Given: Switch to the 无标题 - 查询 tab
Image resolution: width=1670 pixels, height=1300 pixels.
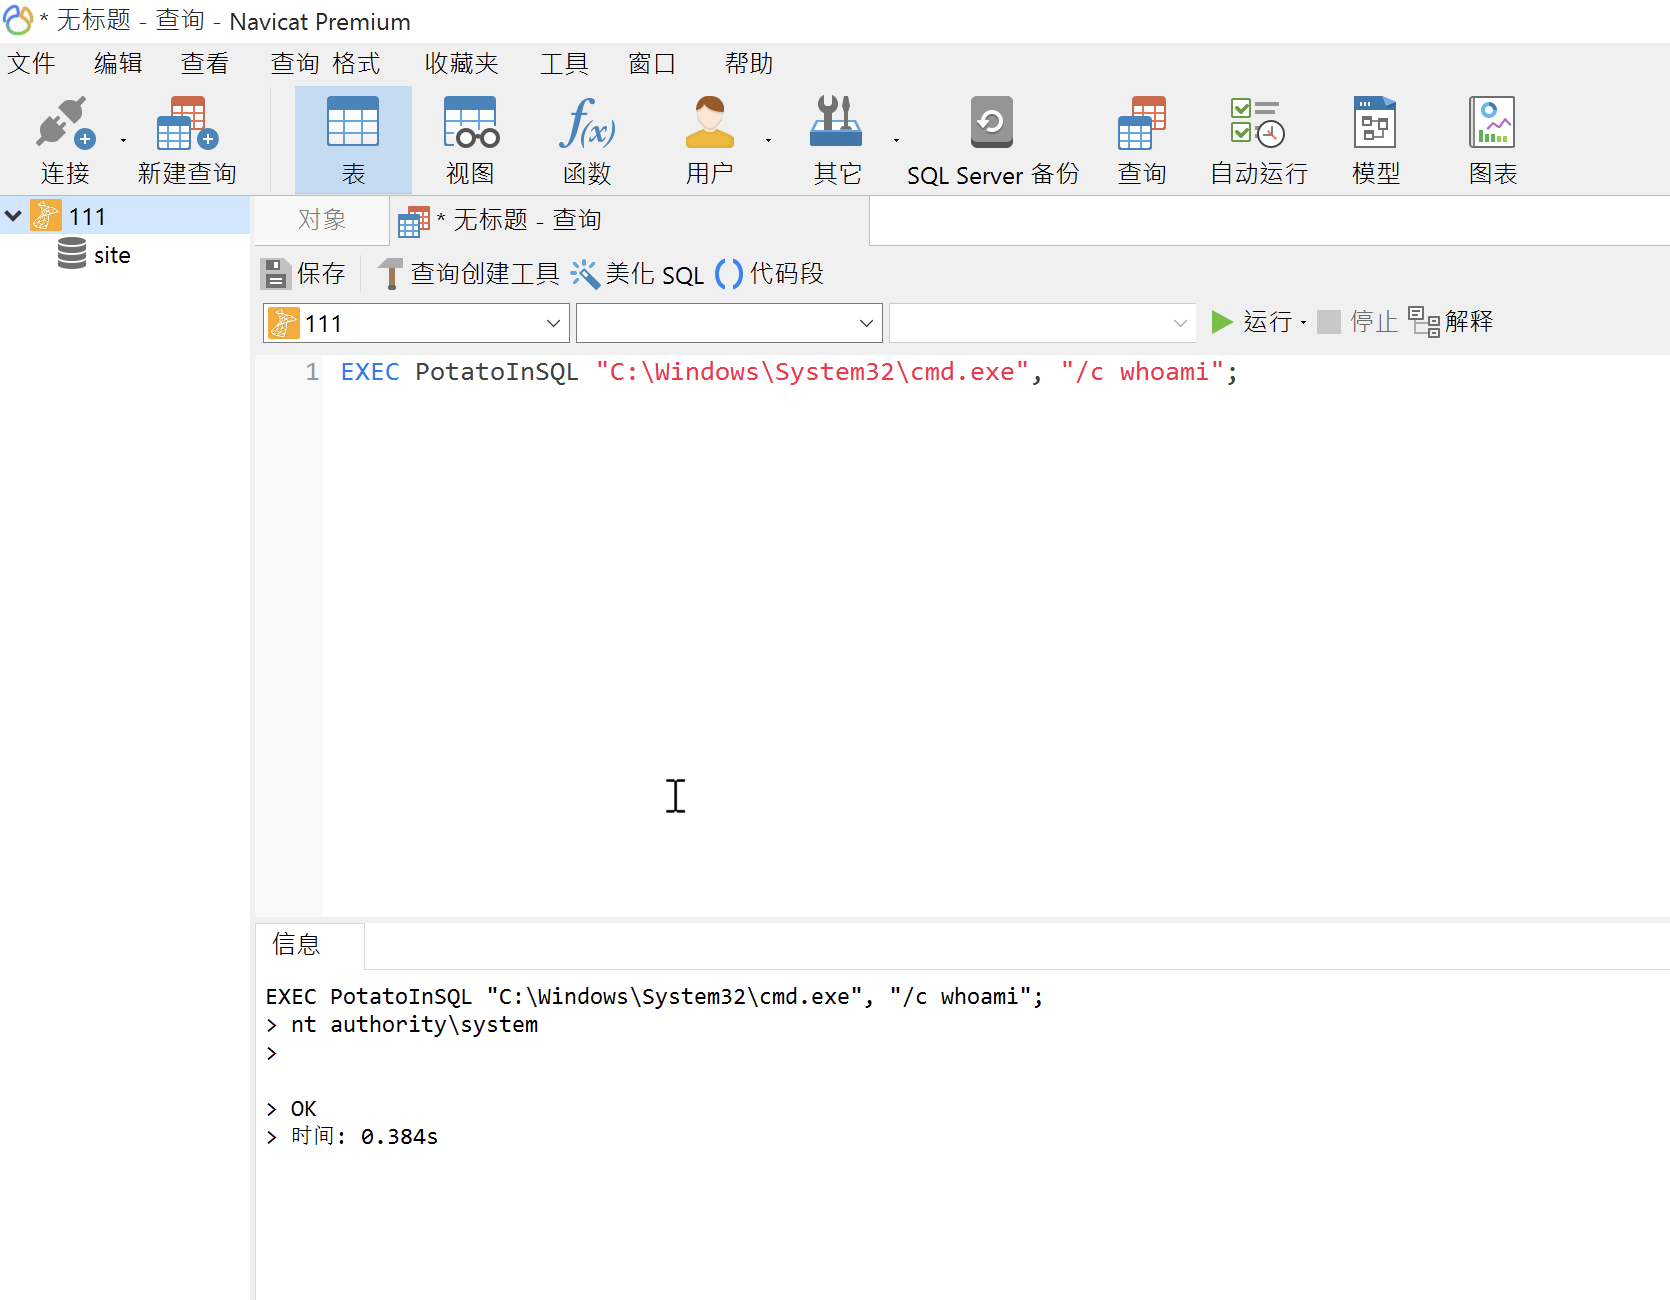Looking at the screenshot, I should click(x=630, y=220).
